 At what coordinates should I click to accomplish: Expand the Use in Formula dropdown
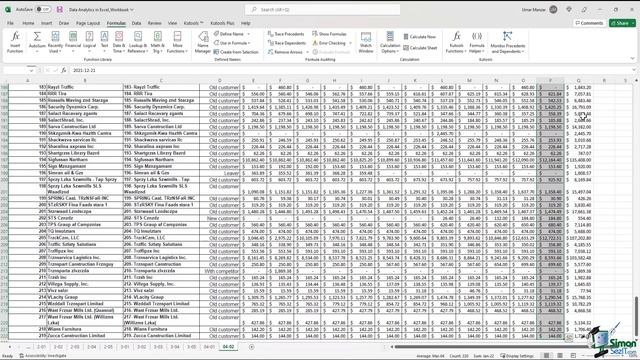pyautogui.click(x=249, y=43)
